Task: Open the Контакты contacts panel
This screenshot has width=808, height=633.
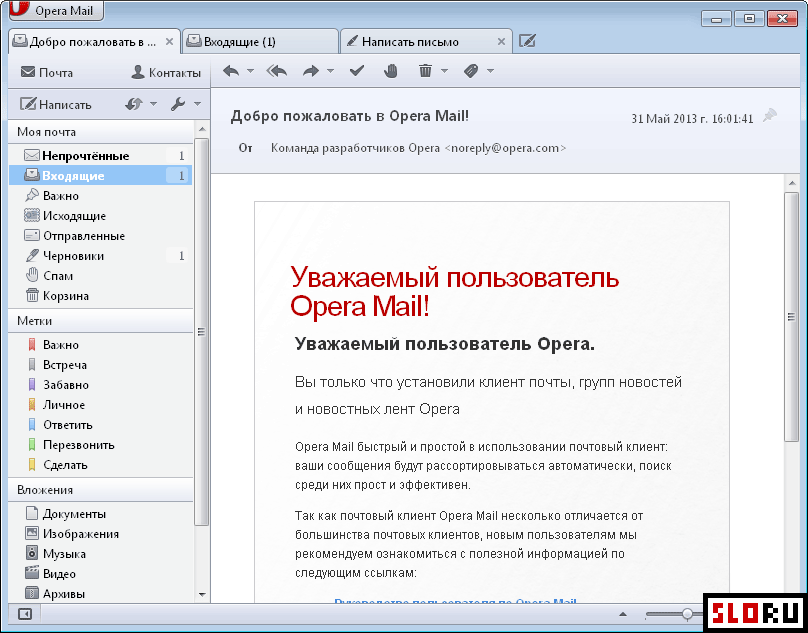Action: 166,73
